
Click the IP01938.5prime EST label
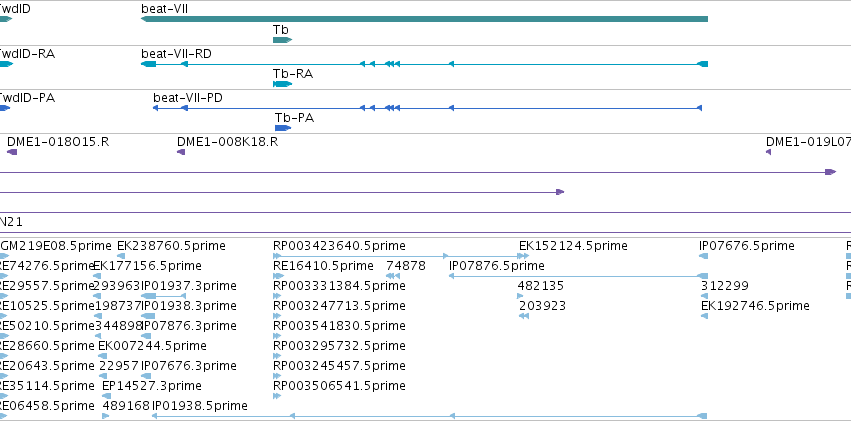[200, 406]
